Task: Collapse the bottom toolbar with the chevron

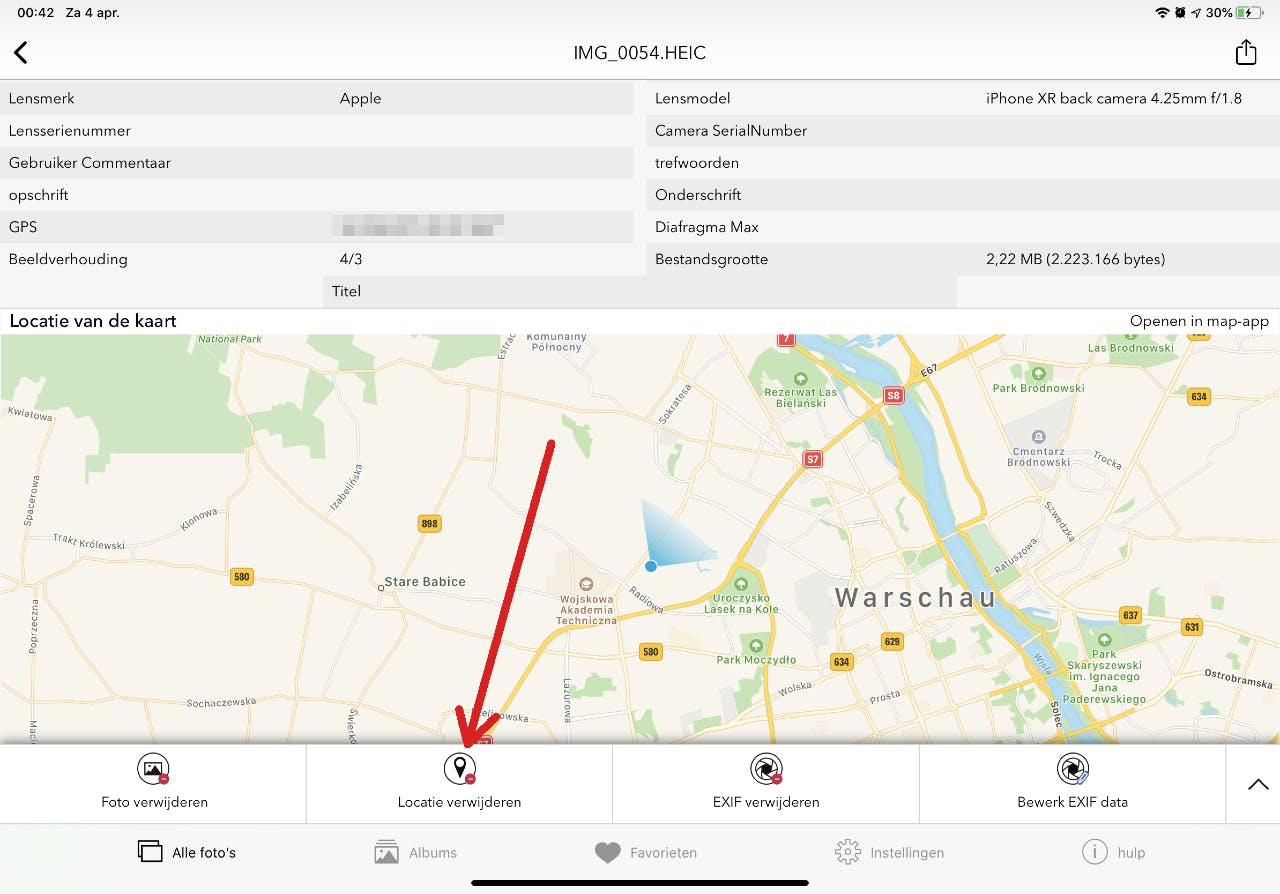Action: click(x=1258, y=784)
